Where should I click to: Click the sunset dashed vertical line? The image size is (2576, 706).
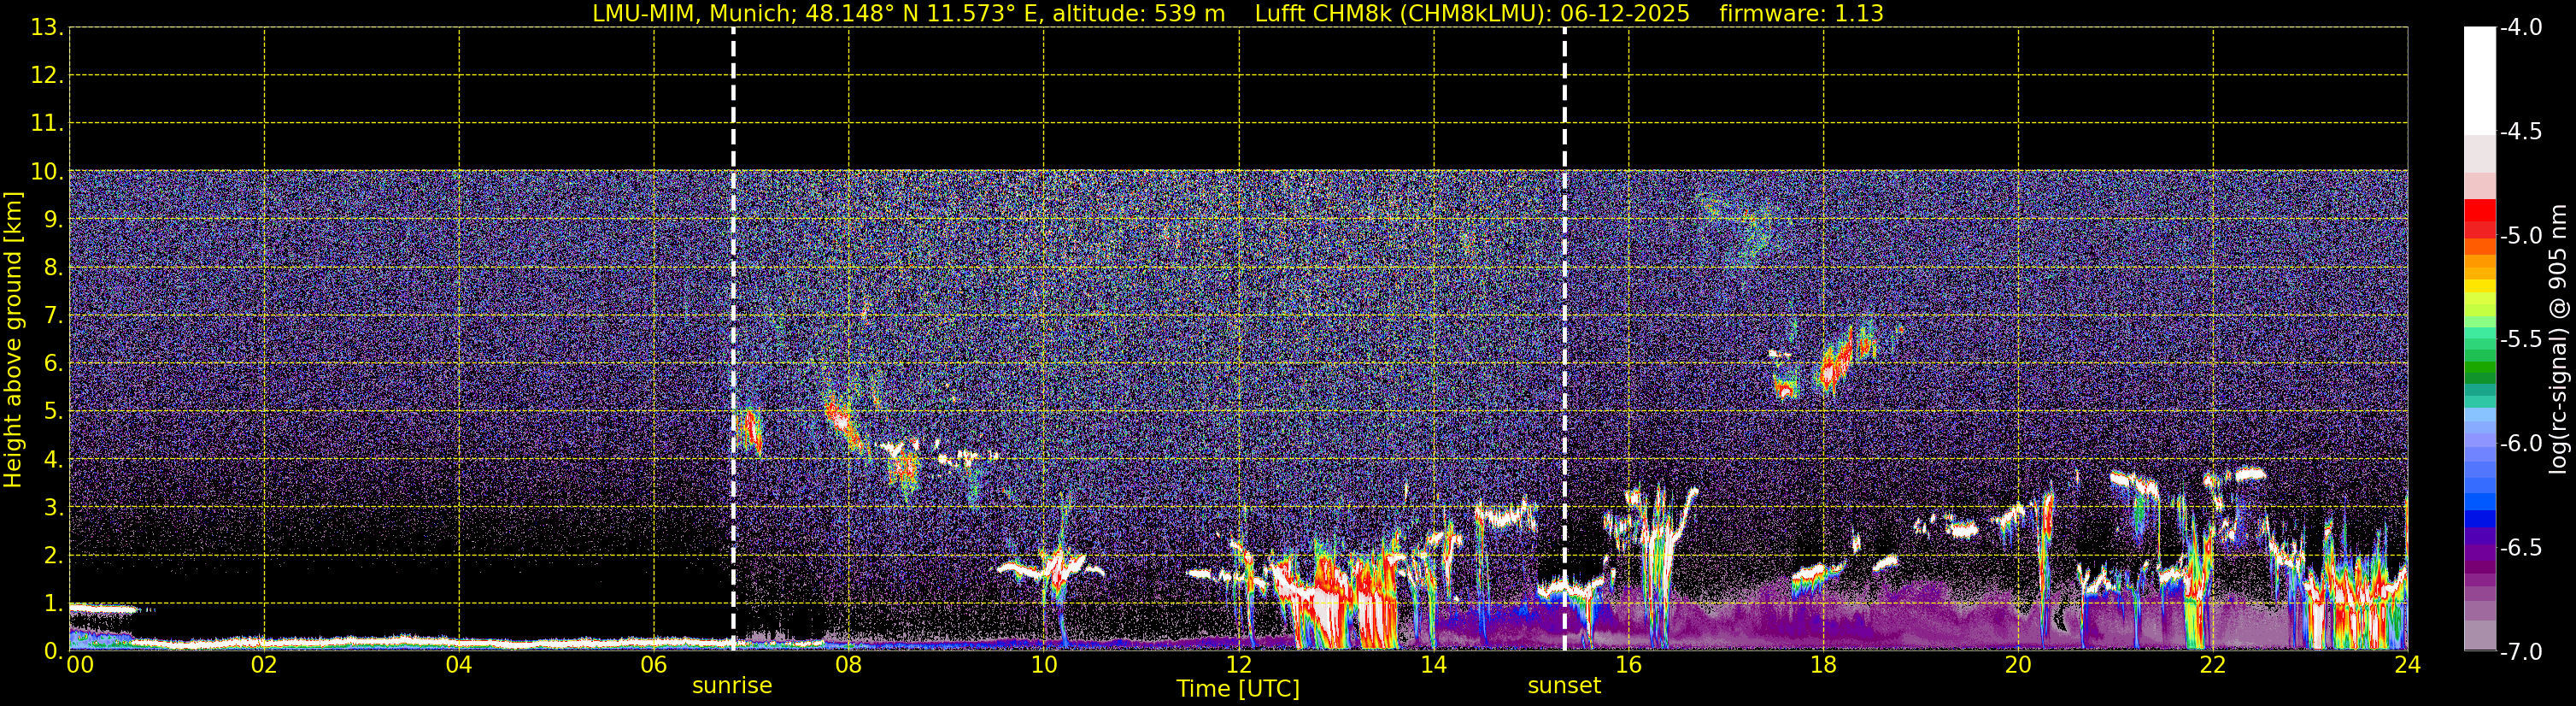click(1564, 339)
